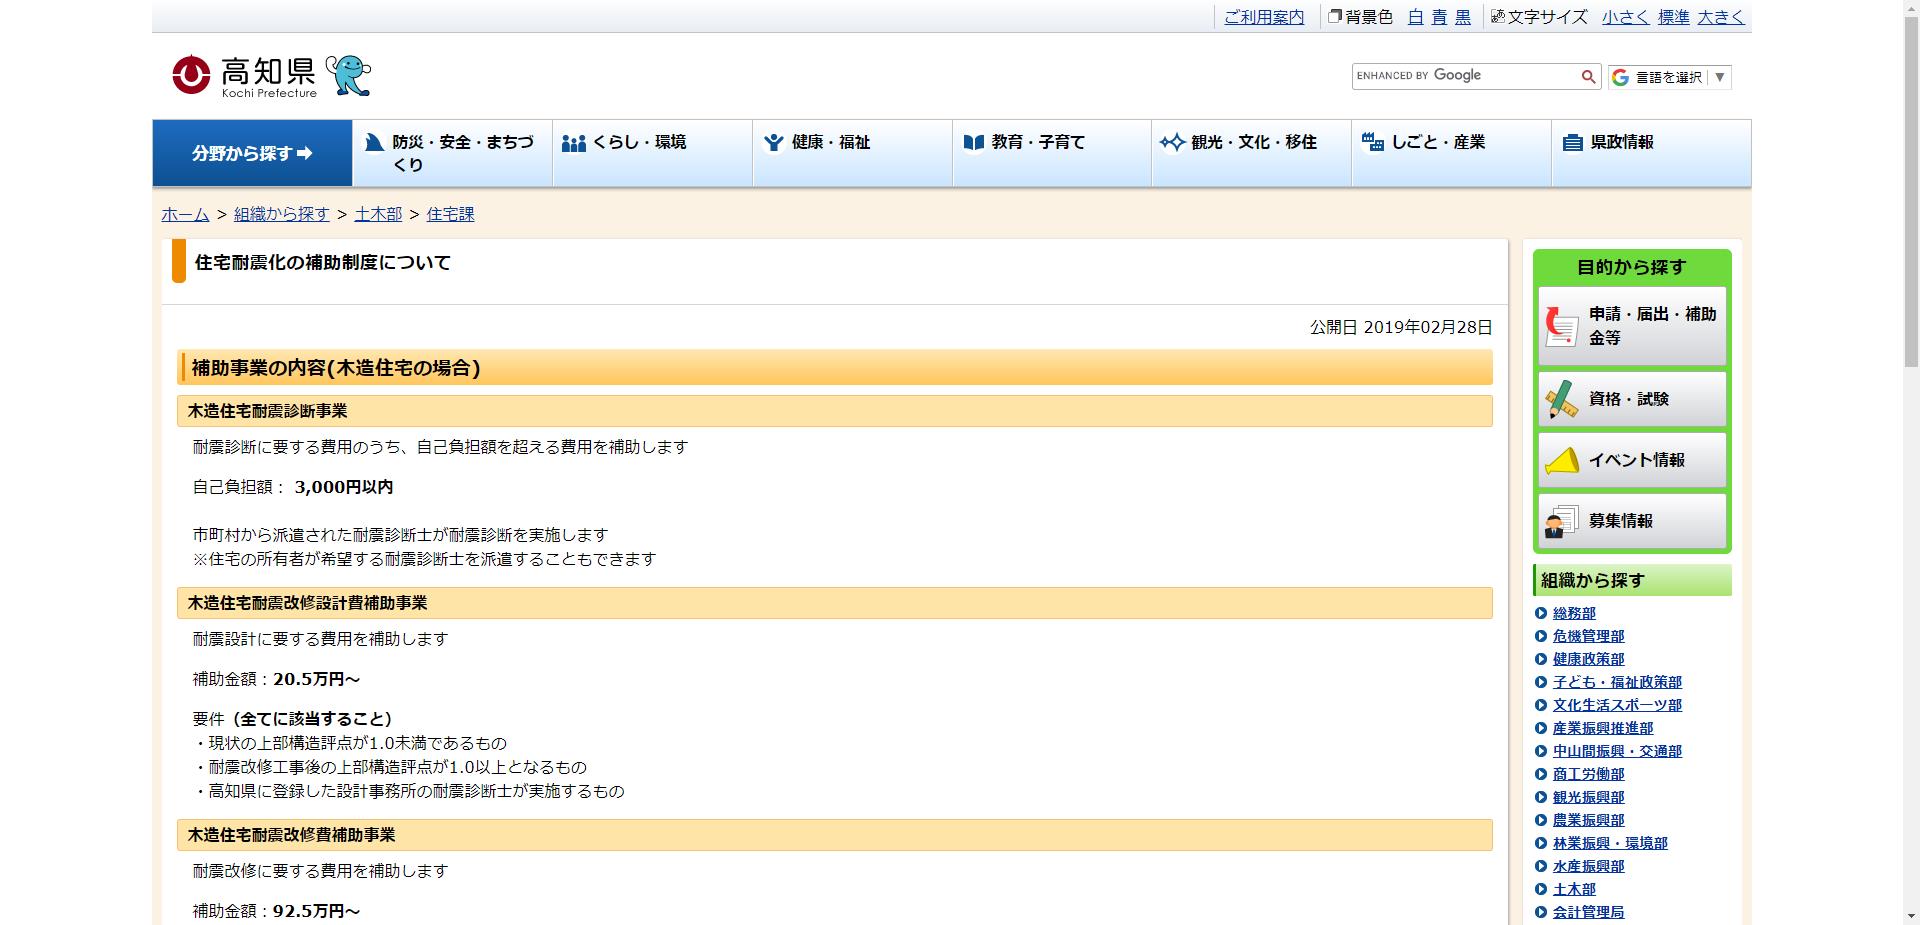Screen dimensions: 1920x925
Task: Open 資格・試験 pencil button
Action: pos(1631,399)
